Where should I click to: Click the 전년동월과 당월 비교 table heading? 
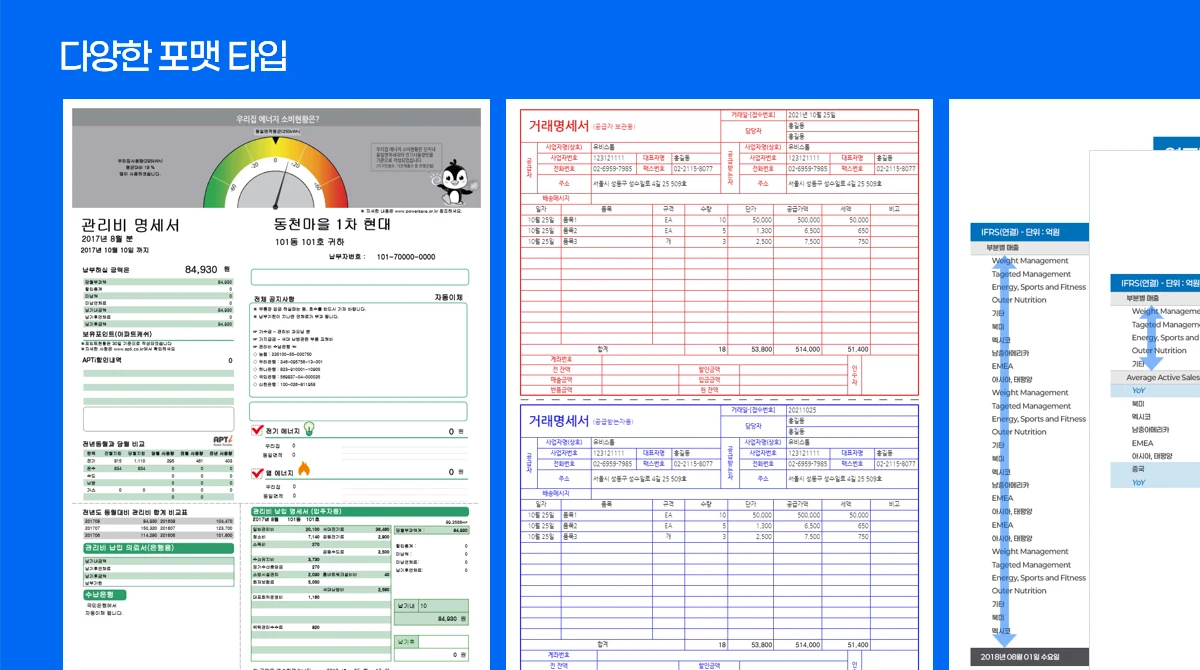[x=113, y=443]
